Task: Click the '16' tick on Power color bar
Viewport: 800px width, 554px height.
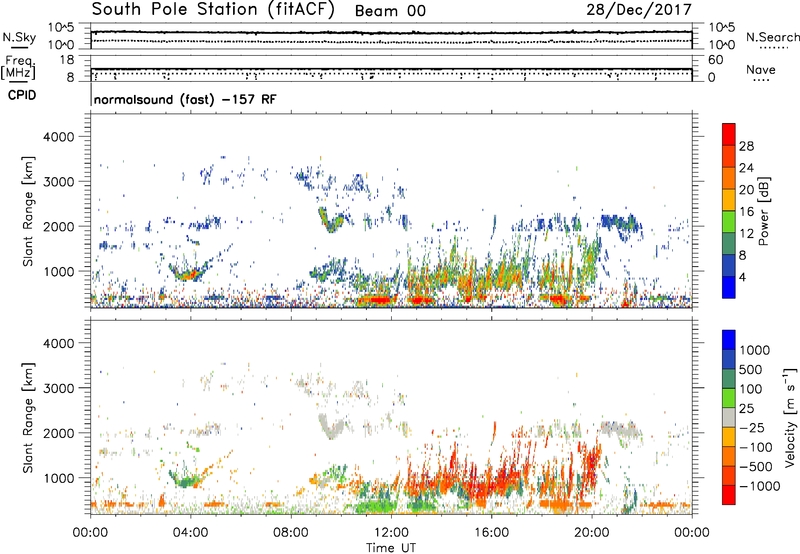Action: 746,212
